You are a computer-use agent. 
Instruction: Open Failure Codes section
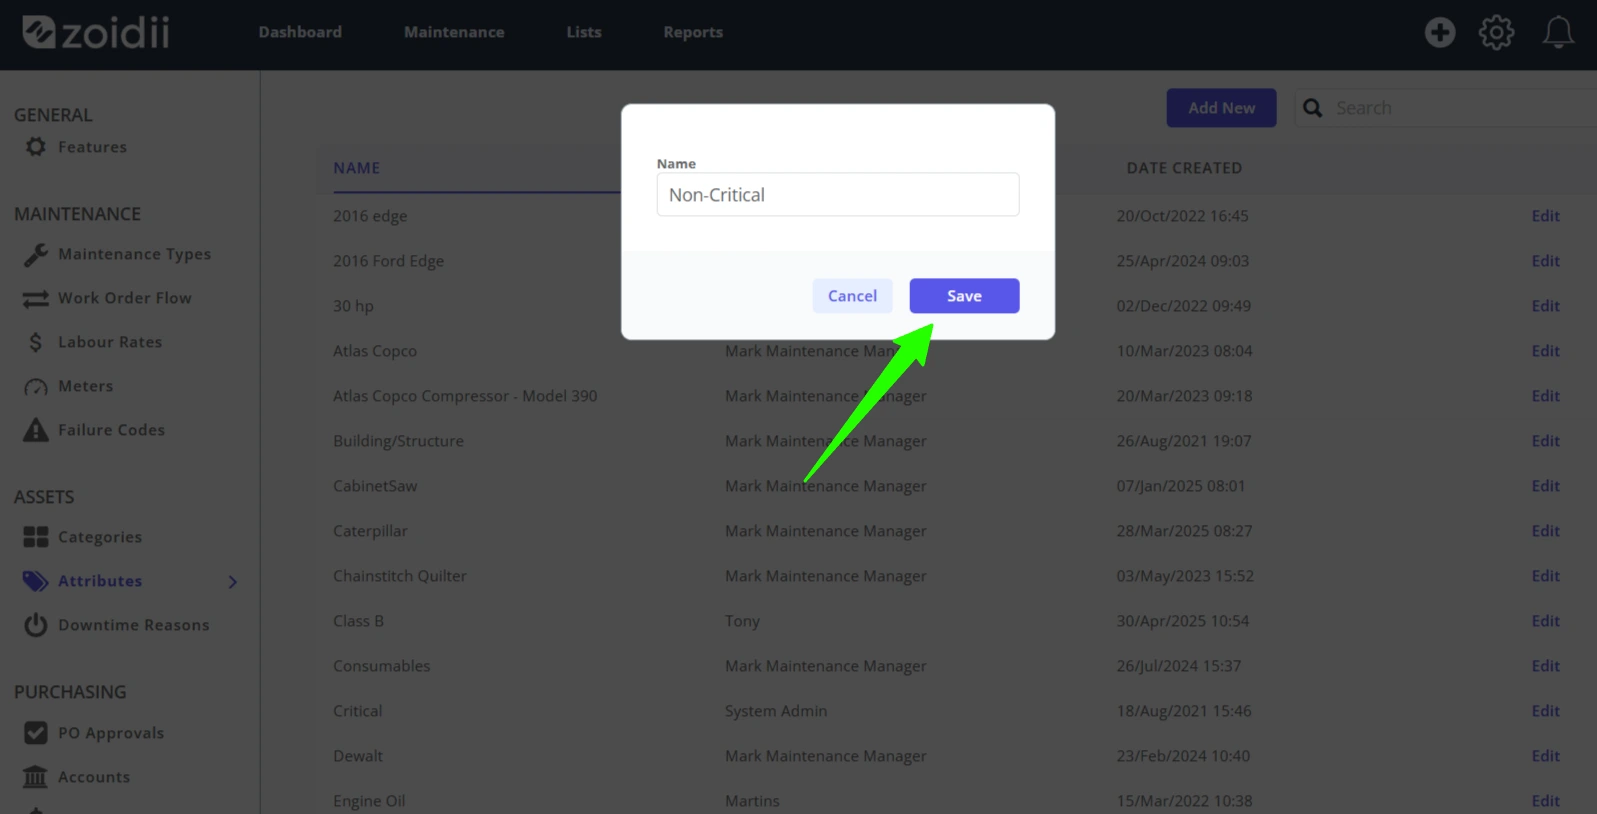tap(111, 430)
